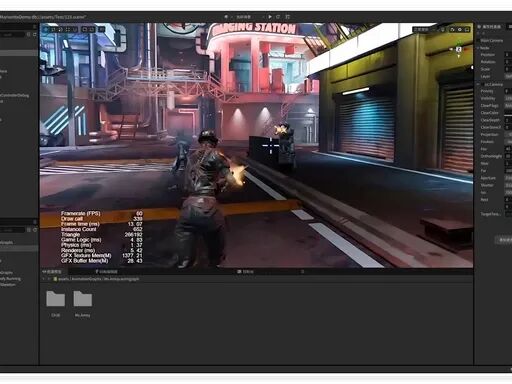Navigate back using breadcrumb arrow icon
The width and height of the screenshot is (512, 384).
click(x=44, y=279)
